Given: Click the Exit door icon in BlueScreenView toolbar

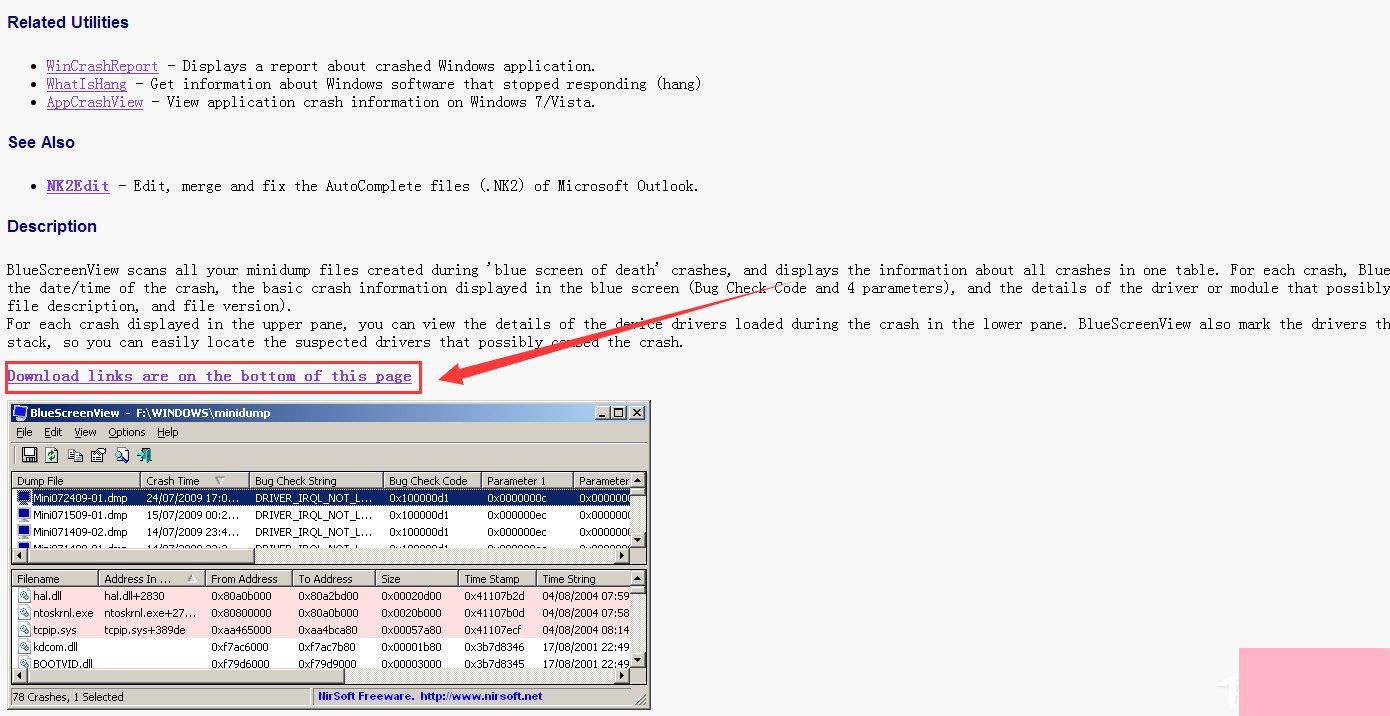Looking at the screenshot, I should click(x=145, y=455).
